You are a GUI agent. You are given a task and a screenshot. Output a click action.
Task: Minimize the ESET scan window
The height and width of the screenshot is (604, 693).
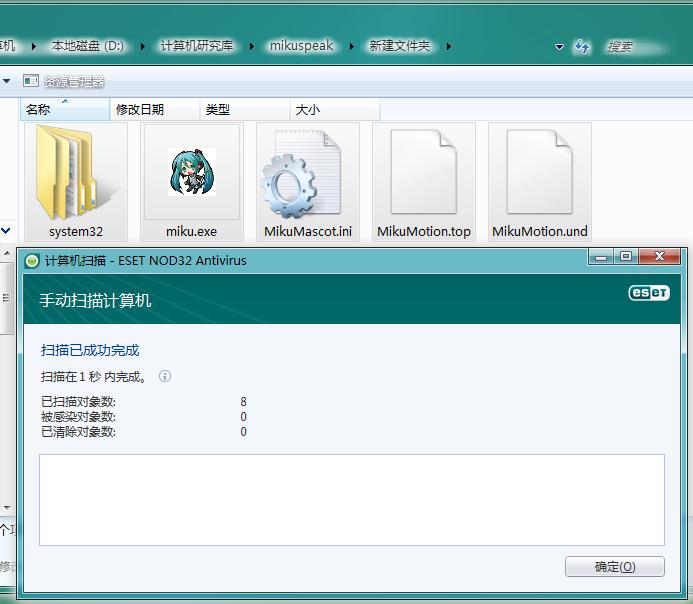pyautogui.click(x=601, y=257)
